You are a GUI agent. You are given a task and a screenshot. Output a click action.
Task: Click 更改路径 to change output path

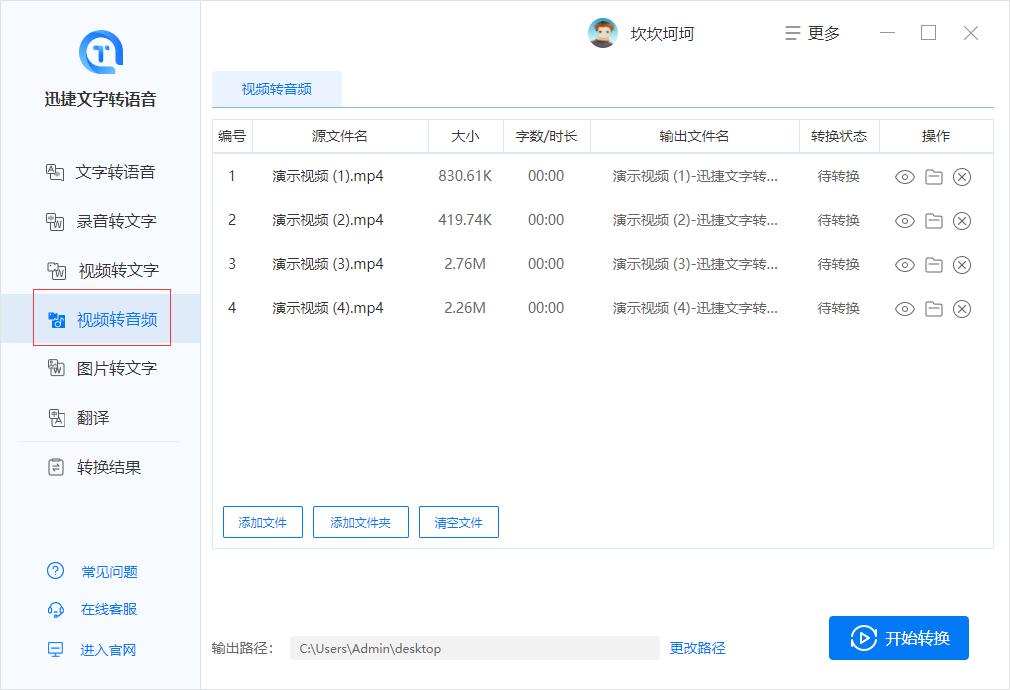(x=696, y=648)
